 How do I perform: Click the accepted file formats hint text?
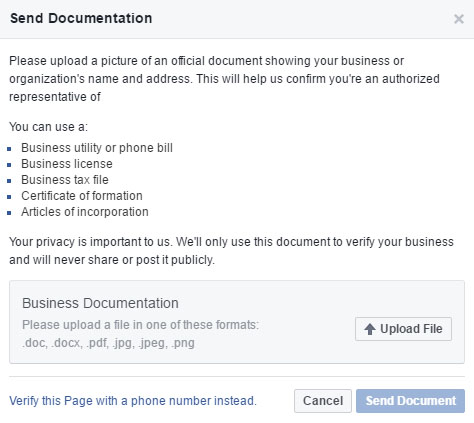pyautogui.click(x=140, y=334)
